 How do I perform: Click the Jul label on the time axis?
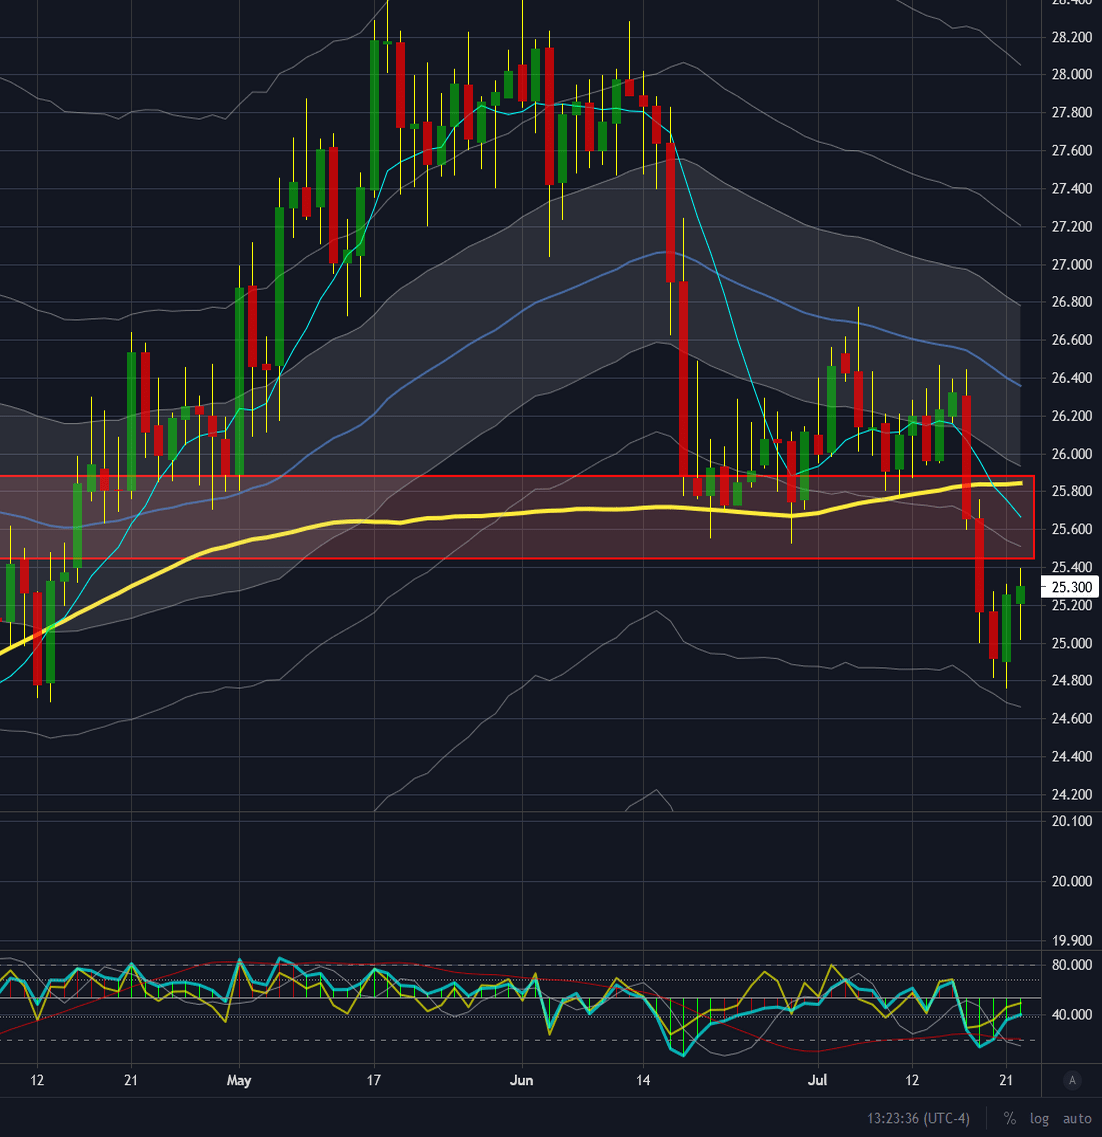point(817,1080)
